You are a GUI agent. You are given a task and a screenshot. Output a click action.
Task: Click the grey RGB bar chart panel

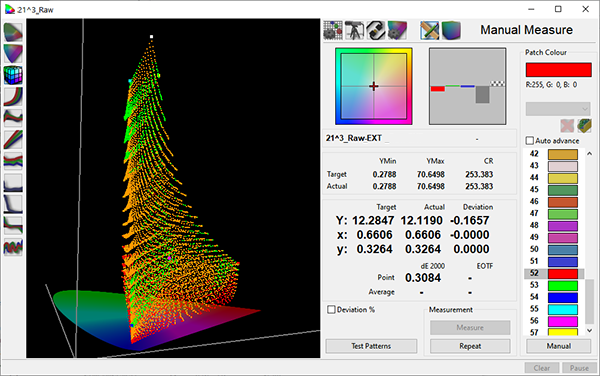[x=467, y=86]
